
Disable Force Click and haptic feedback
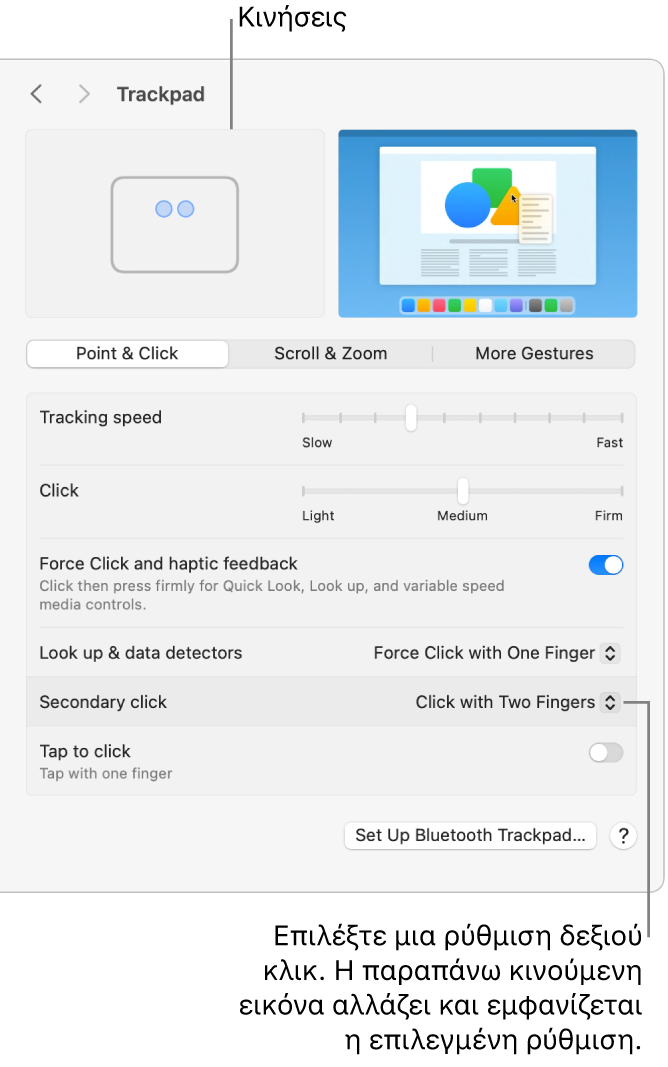tap(605, 565)
